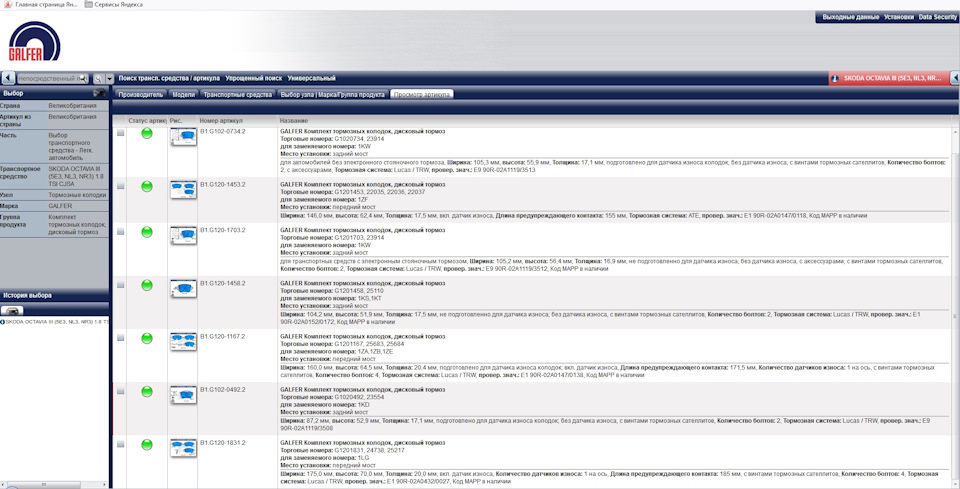Click green status light of B1.G120-1458.2

[x=147, y=285]
